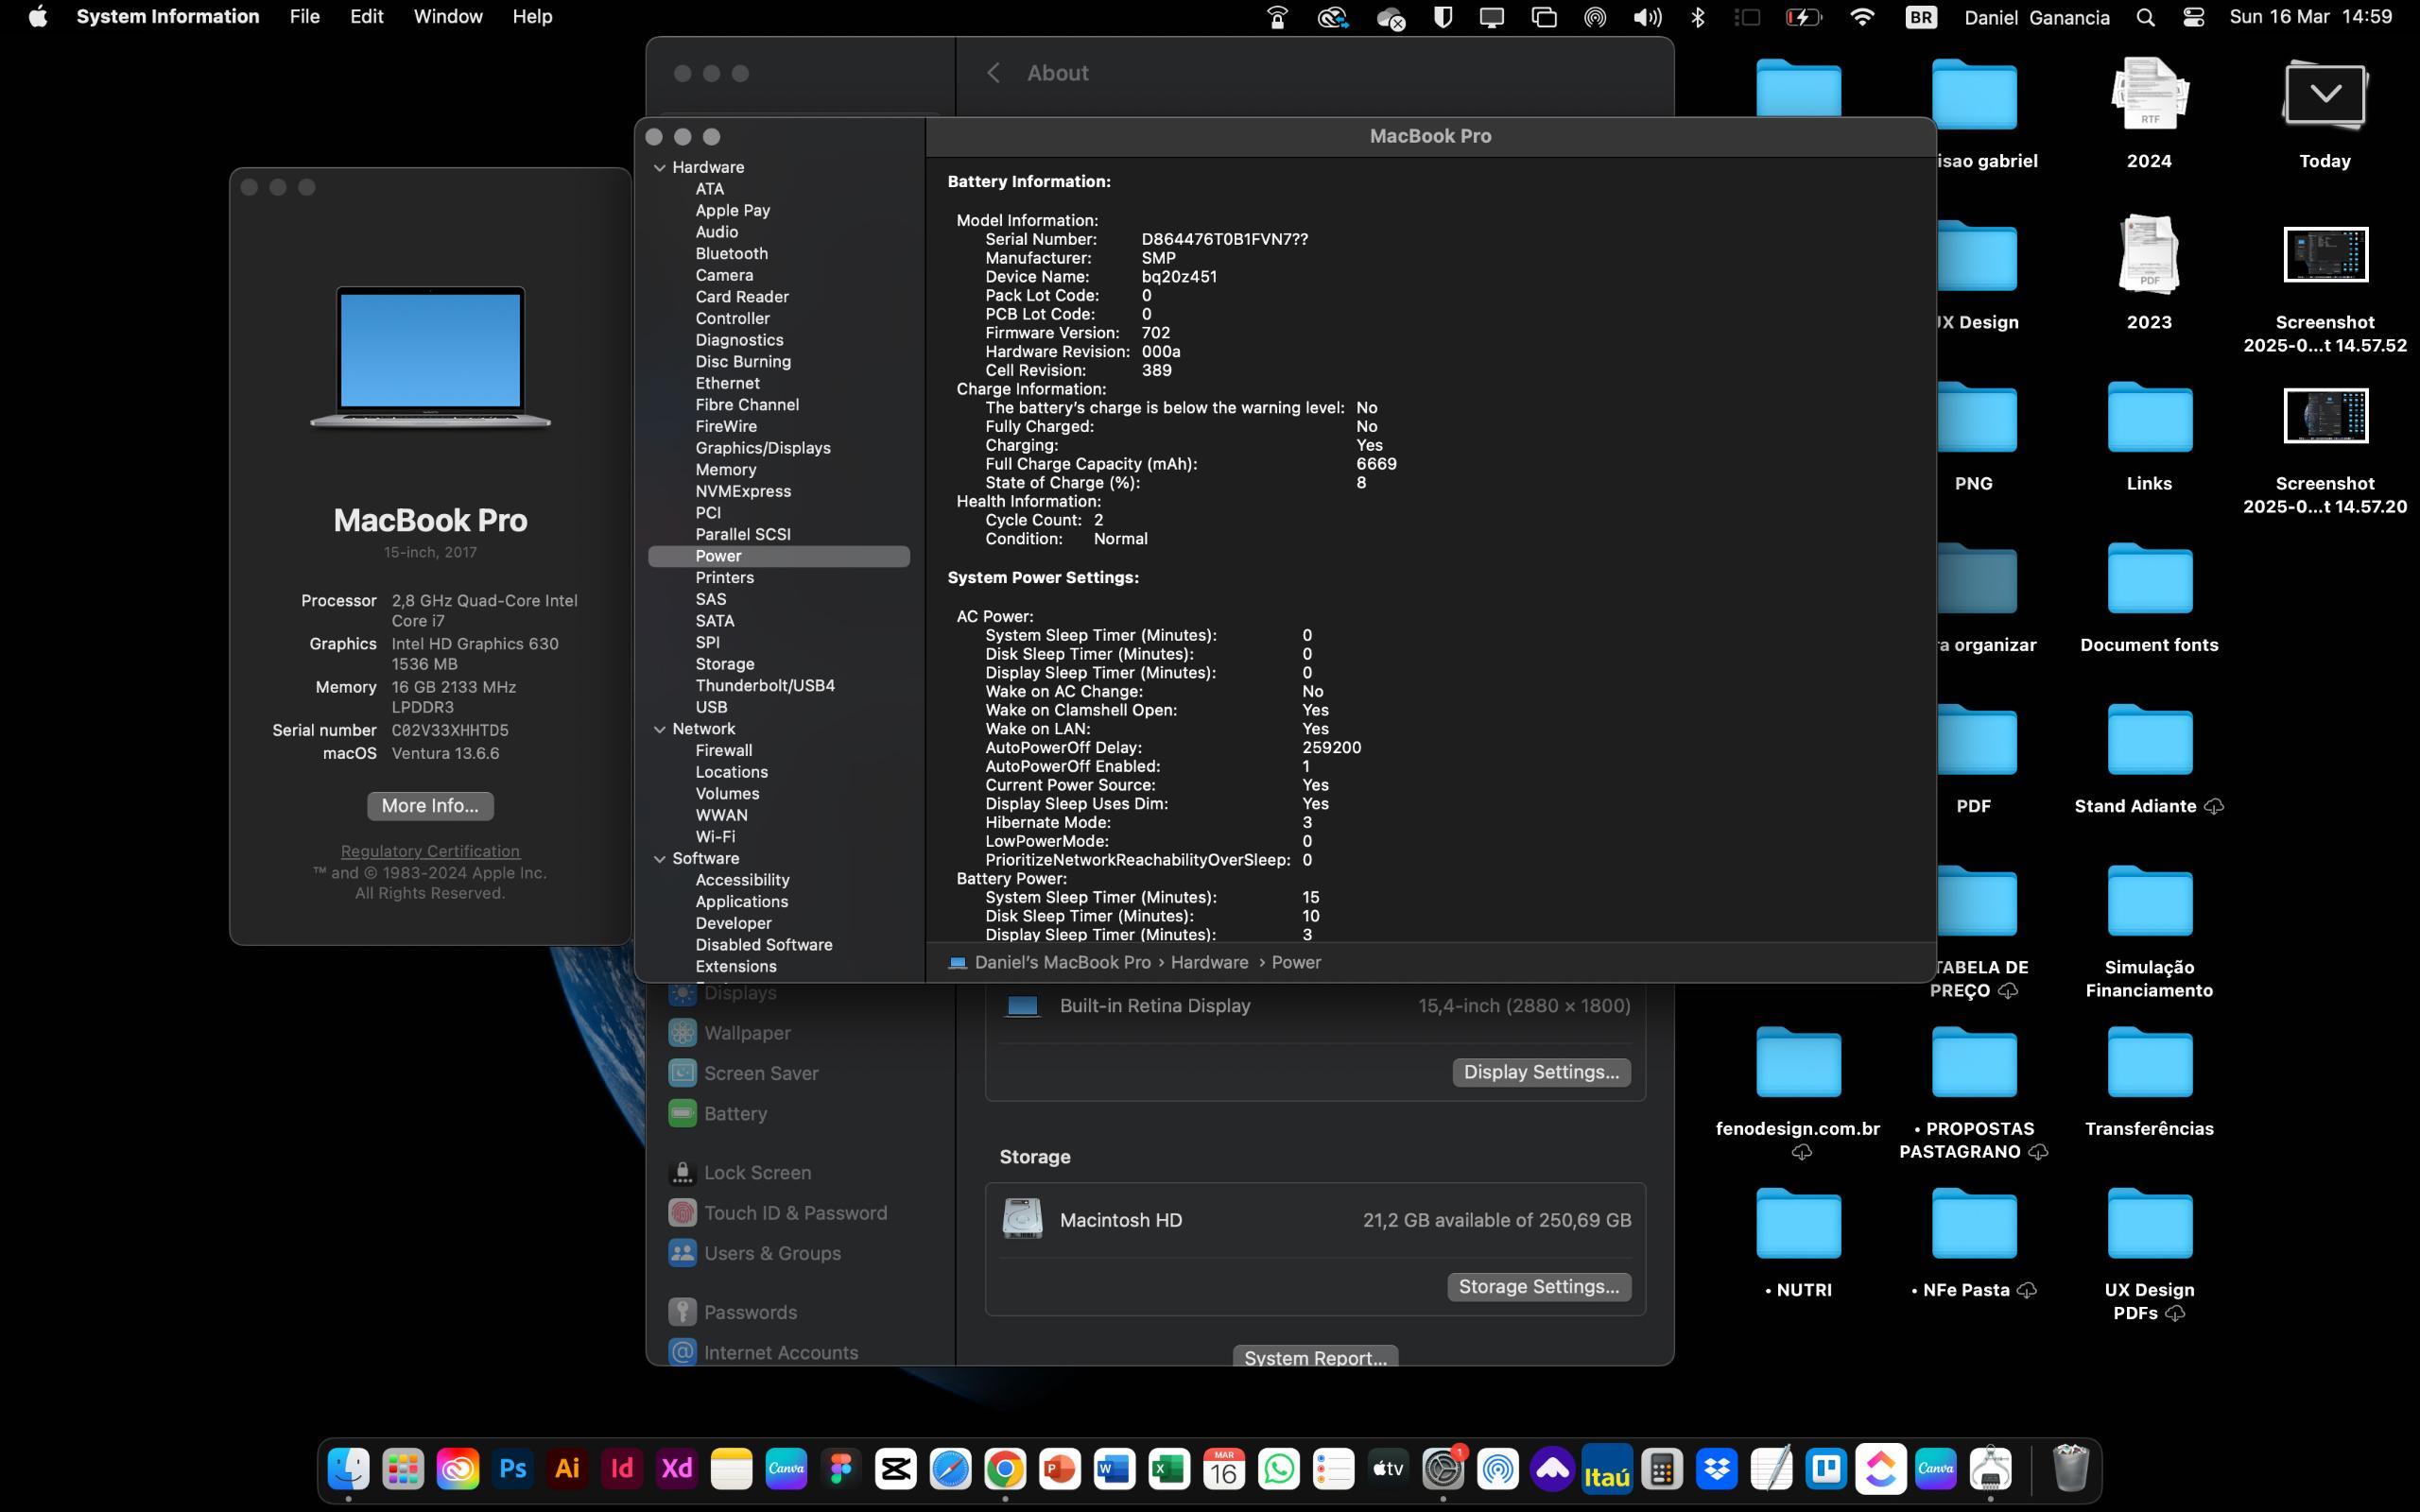Select Bluetooth in the Hardware list
2420x1512 pixels.
tap(732, 254)
